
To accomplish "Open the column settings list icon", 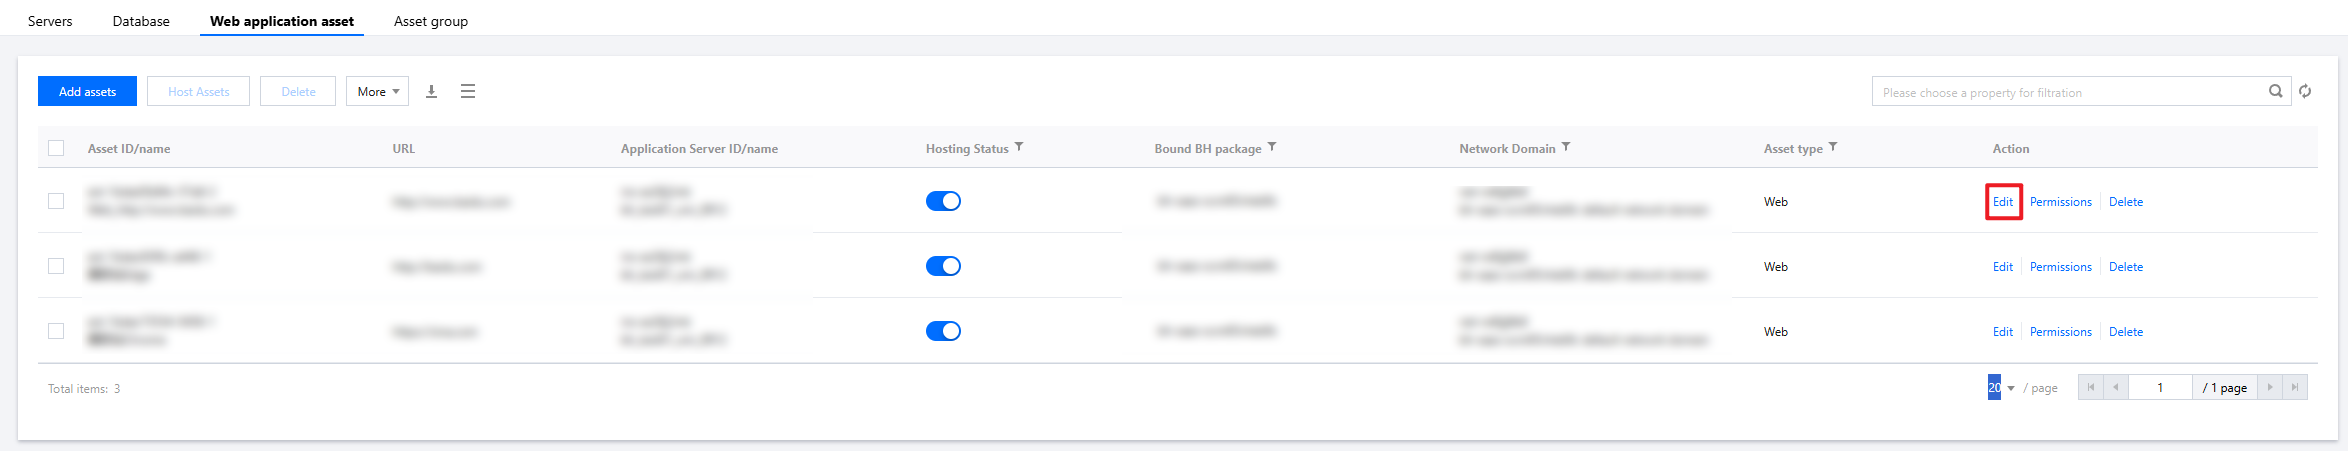I will coord(468,91).
